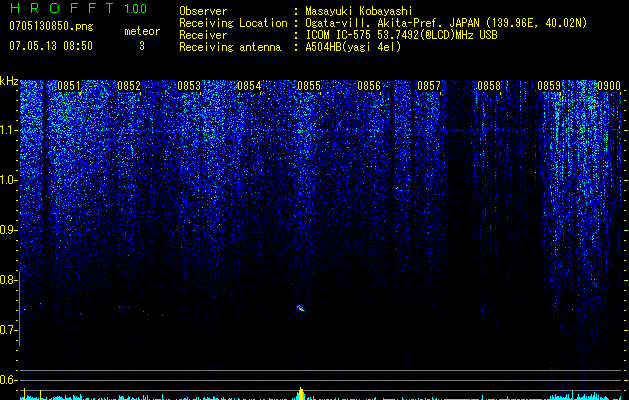Click the 0851 time marker
Image resolution: width=629 pixels, height=400 pixels.
[69, 86]
